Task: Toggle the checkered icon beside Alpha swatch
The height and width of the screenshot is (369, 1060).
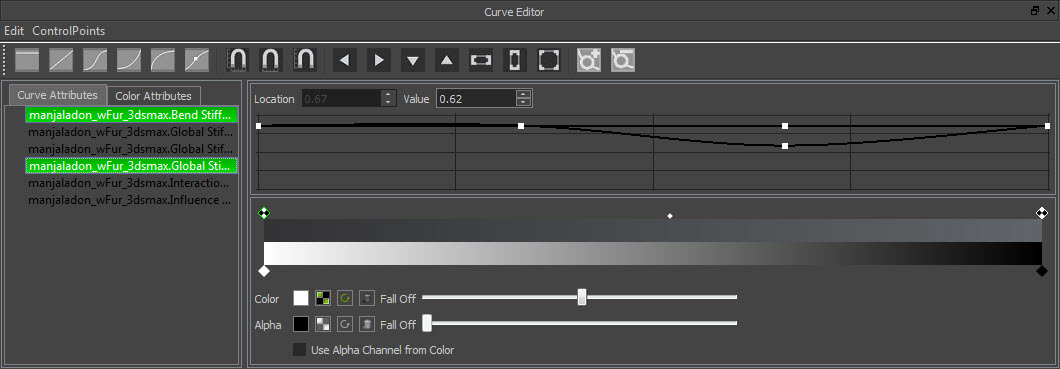Action: pos(322,324)
